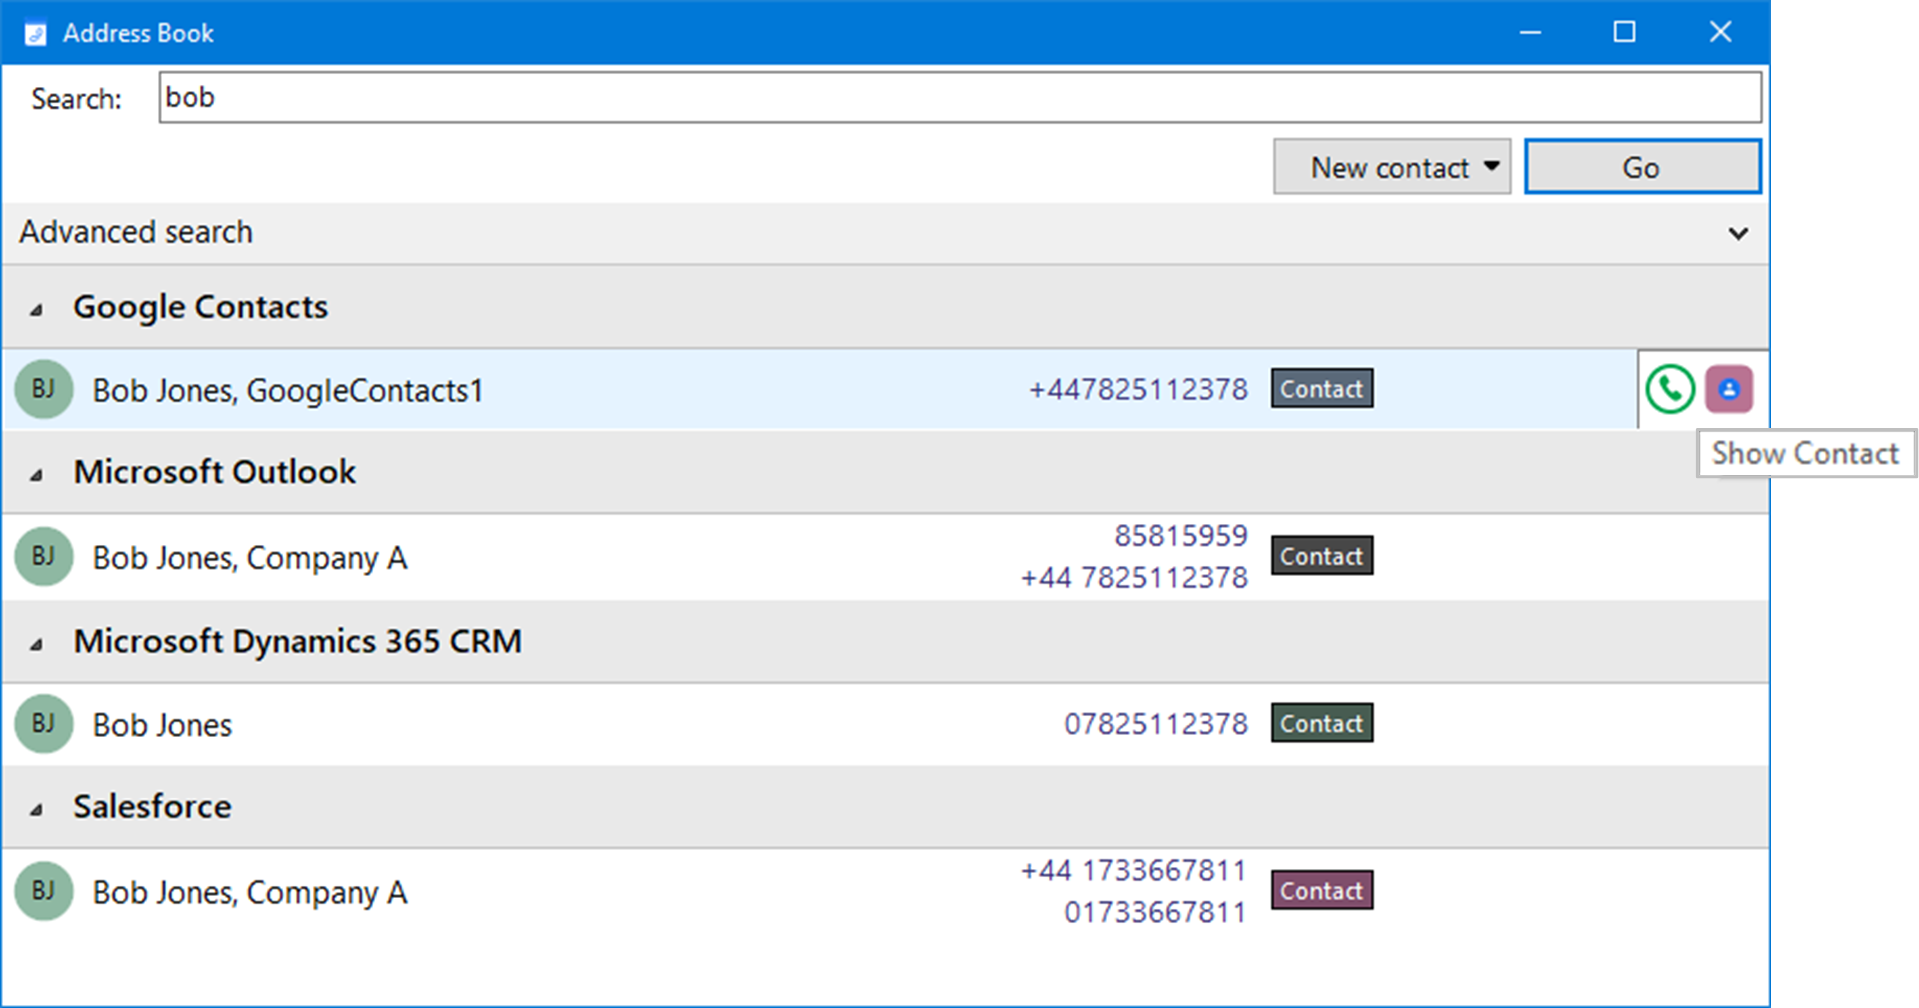Click the Google Contacts header text

pyautogui.click(x=200, y=307)
